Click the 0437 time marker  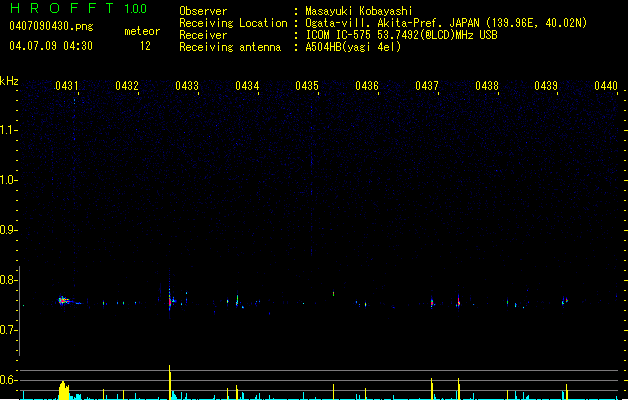pos(427,86)
